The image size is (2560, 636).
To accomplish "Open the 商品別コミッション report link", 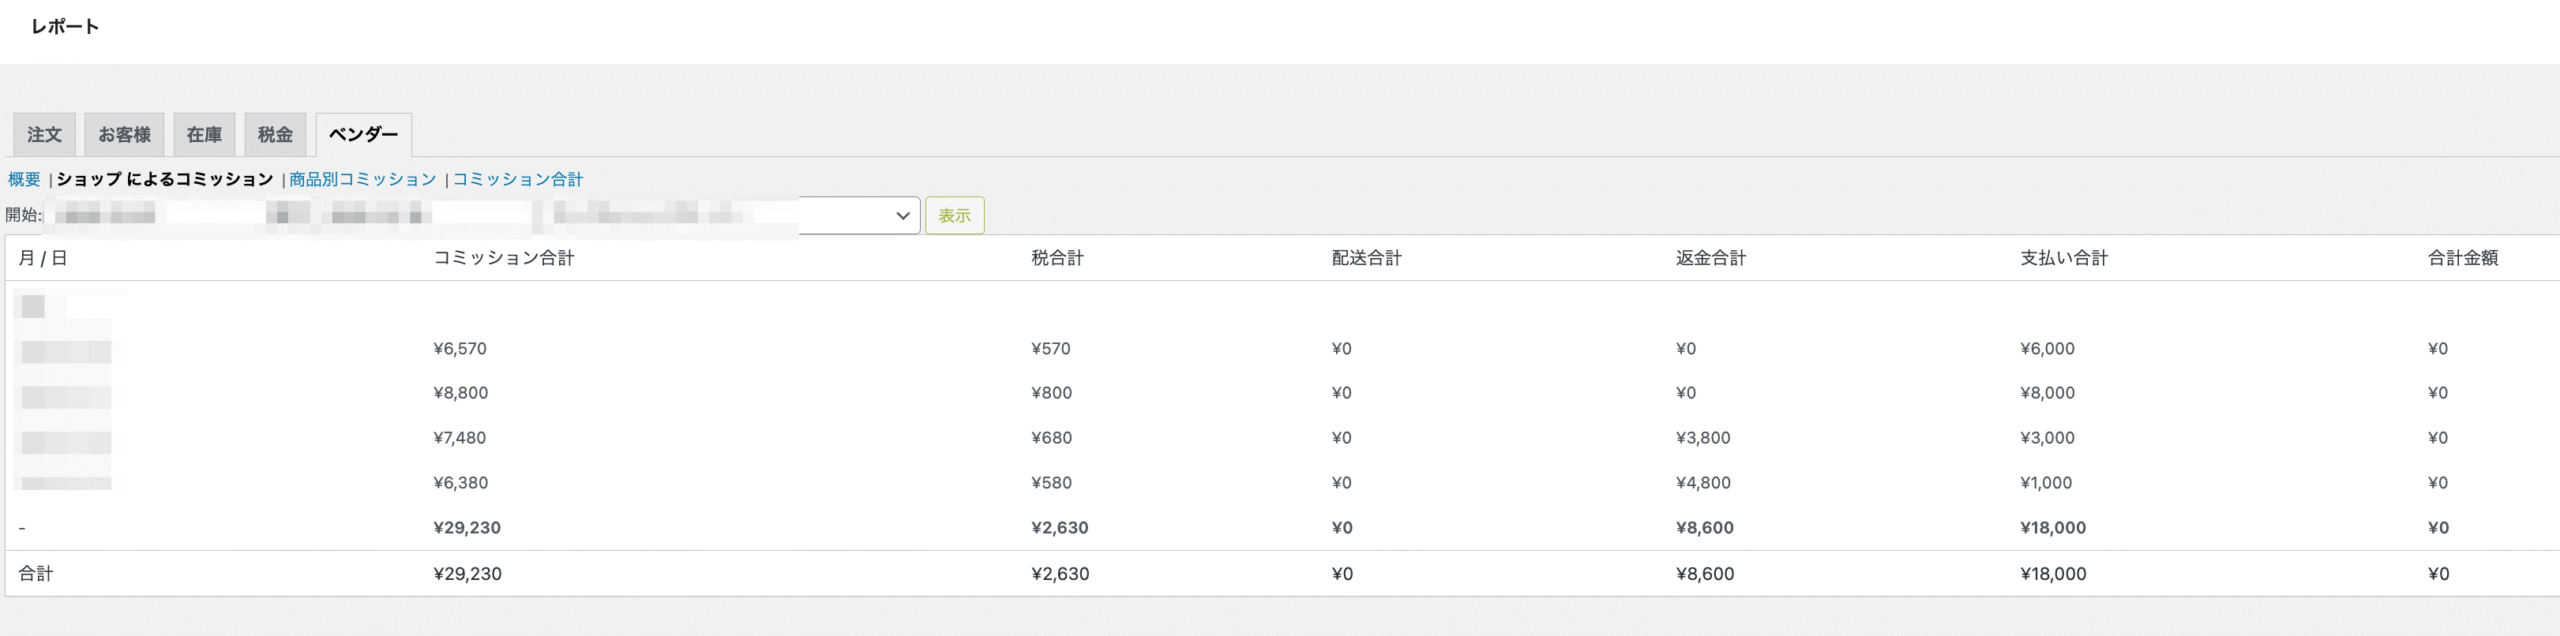I will pyautogui.click(x=363, y=180).
